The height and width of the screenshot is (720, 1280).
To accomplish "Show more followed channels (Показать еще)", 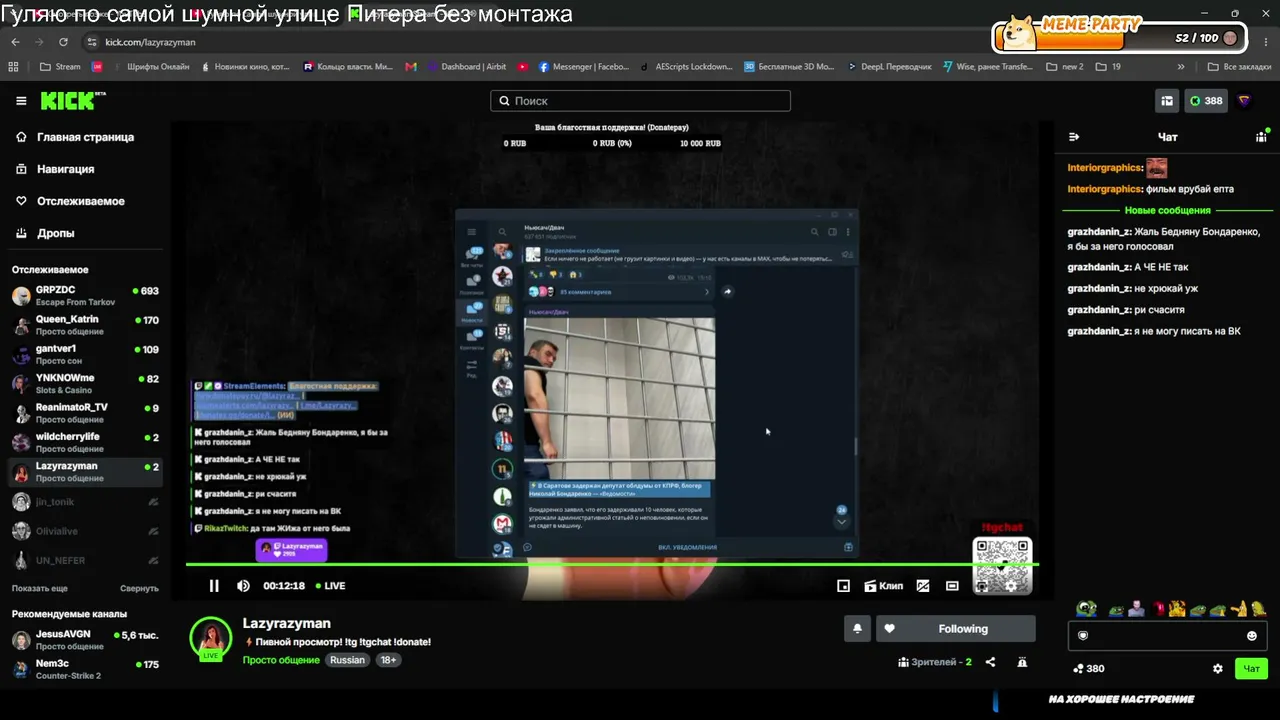I will 40,589.
